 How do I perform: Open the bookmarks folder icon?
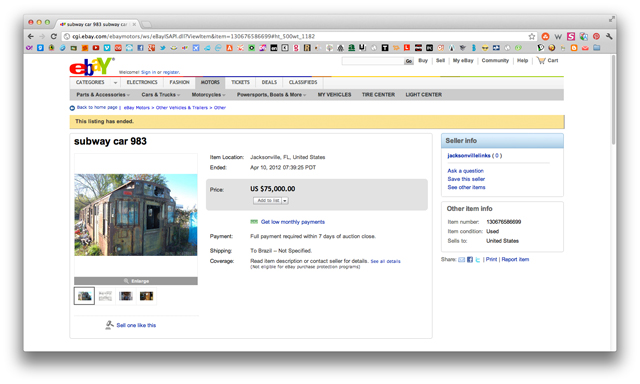click(x=596, y=48)
